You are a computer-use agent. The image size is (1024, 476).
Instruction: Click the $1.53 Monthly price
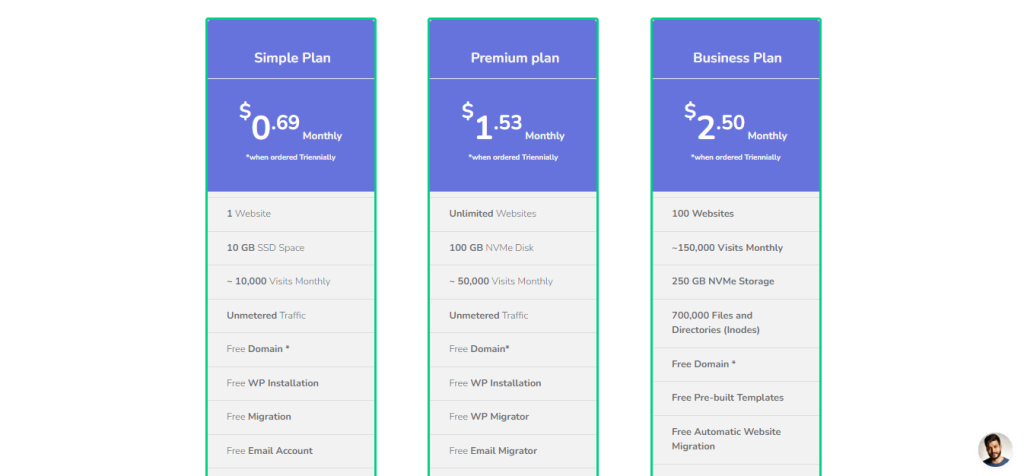(x=513, y=125)
